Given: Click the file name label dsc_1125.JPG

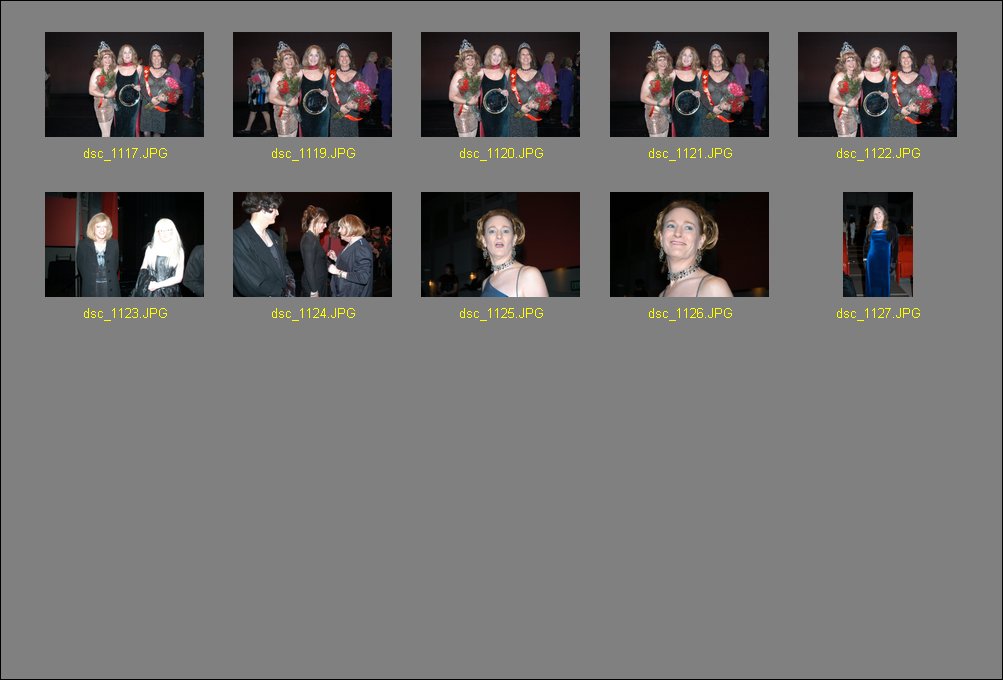Looking at the screenshot, I should (x=502, y=313).
